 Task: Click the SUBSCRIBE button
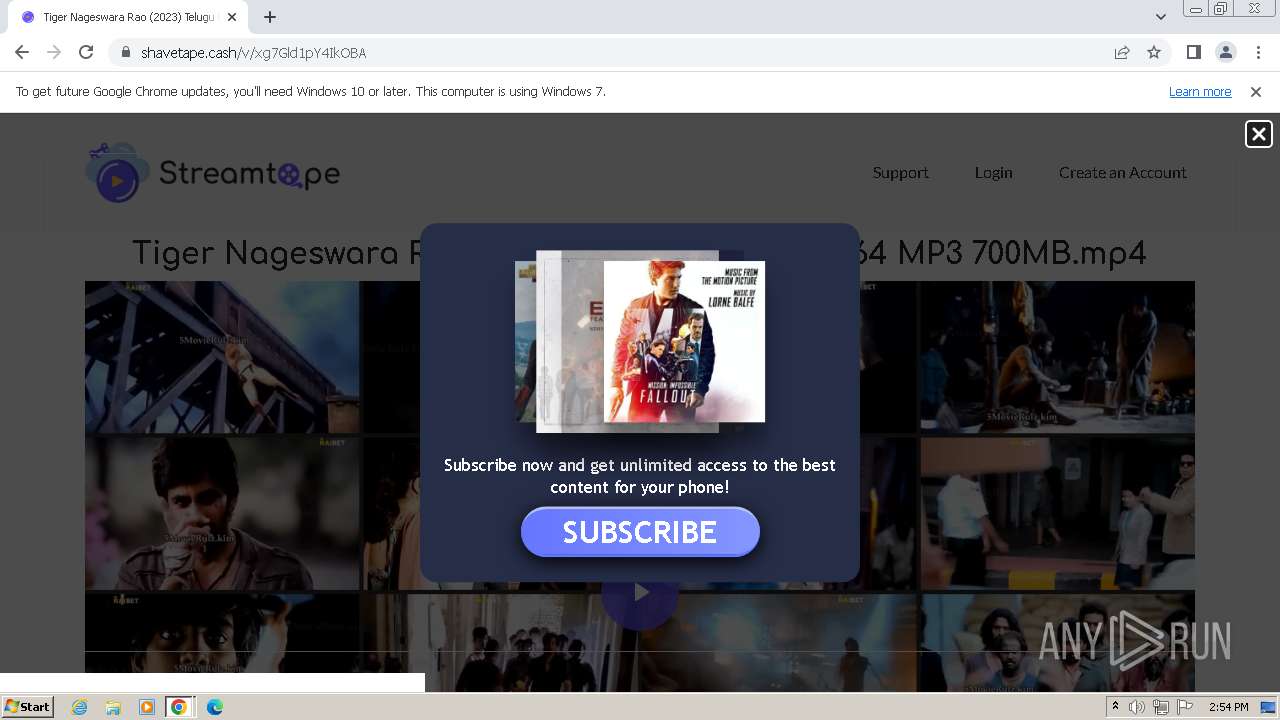(x=640, y=532)
